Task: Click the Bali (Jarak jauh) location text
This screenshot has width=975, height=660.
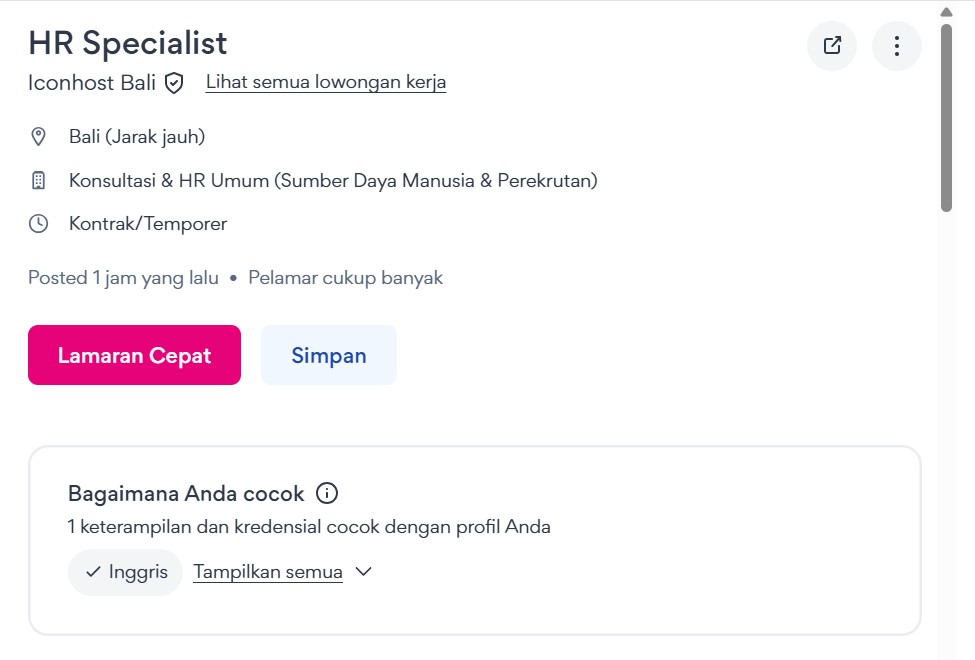Action: pos(137,137)
